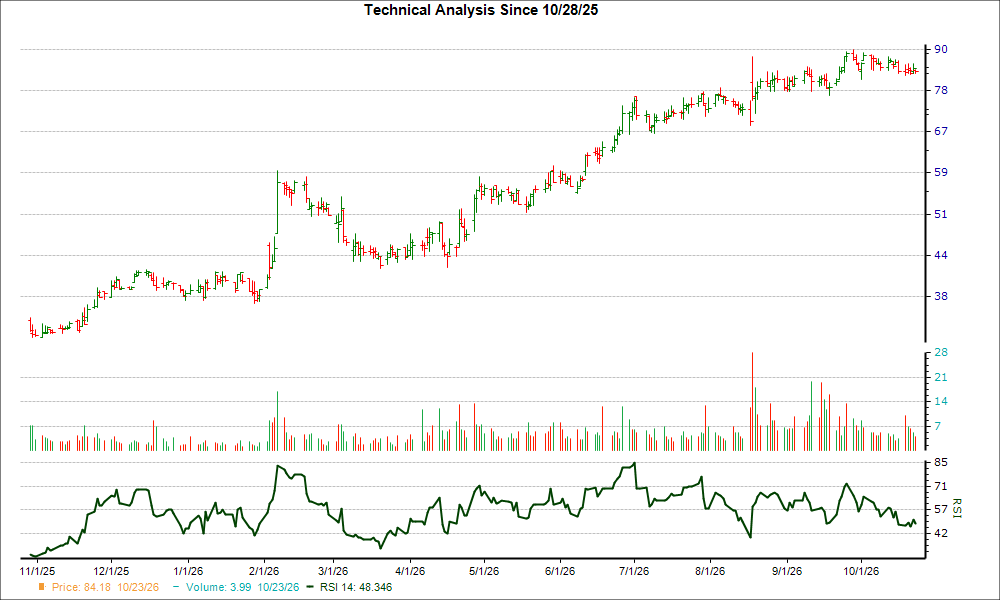Click the 10/1/26 date label
The height and width of the screenshot is (600, 1000).
pyautogui.click(x=861, y=571)
